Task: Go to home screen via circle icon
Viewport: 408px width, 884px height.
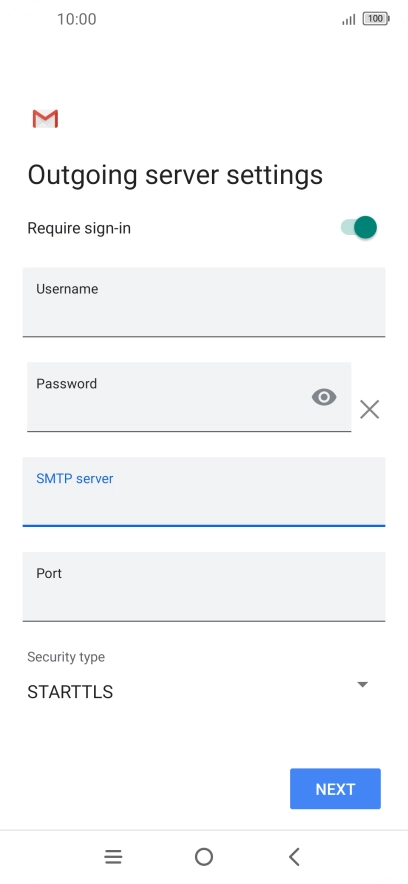Action: [x=204, y=857]
